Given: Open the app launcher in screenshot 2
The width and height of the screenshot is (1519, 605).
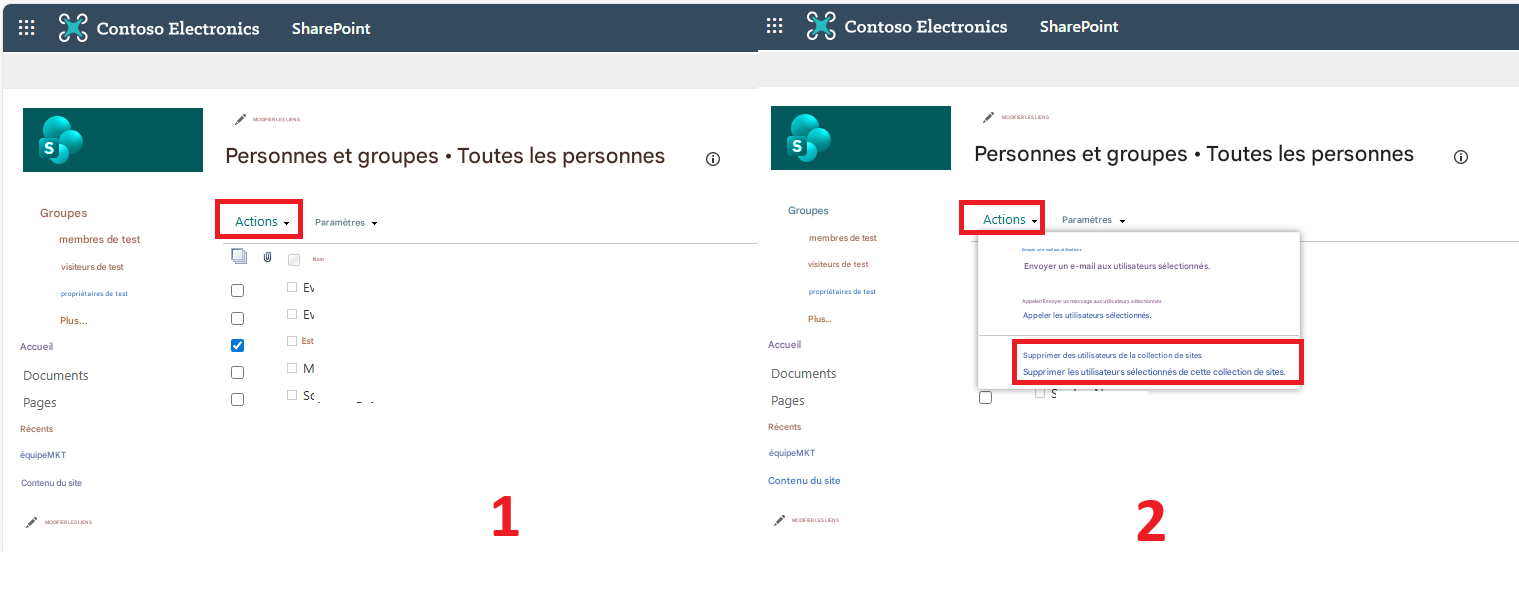Looking at the screenshot, I should point(775,26).
